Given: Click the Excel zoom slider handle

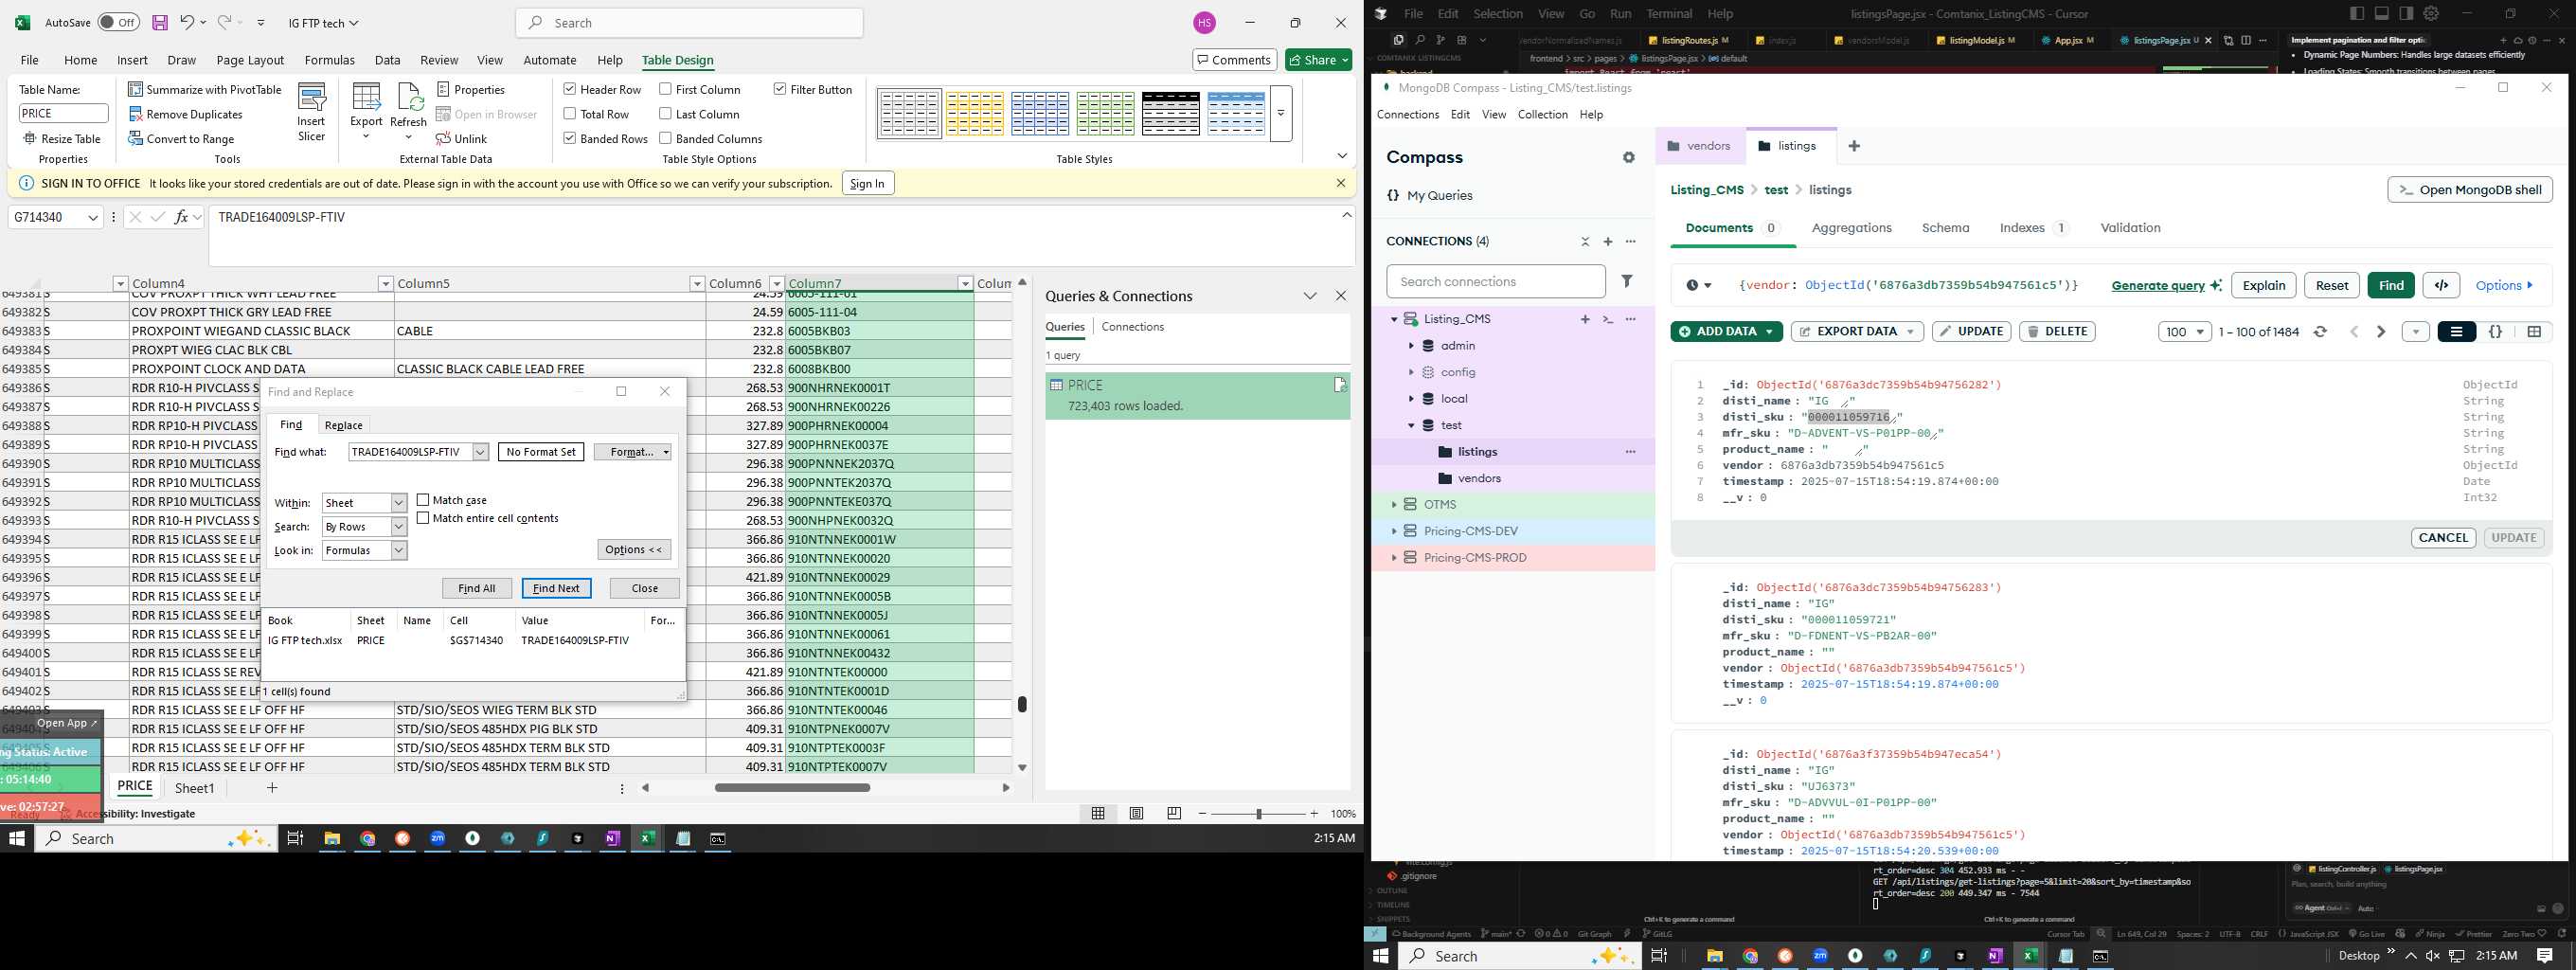Looking at the screenshot, I should (1259, 814).
